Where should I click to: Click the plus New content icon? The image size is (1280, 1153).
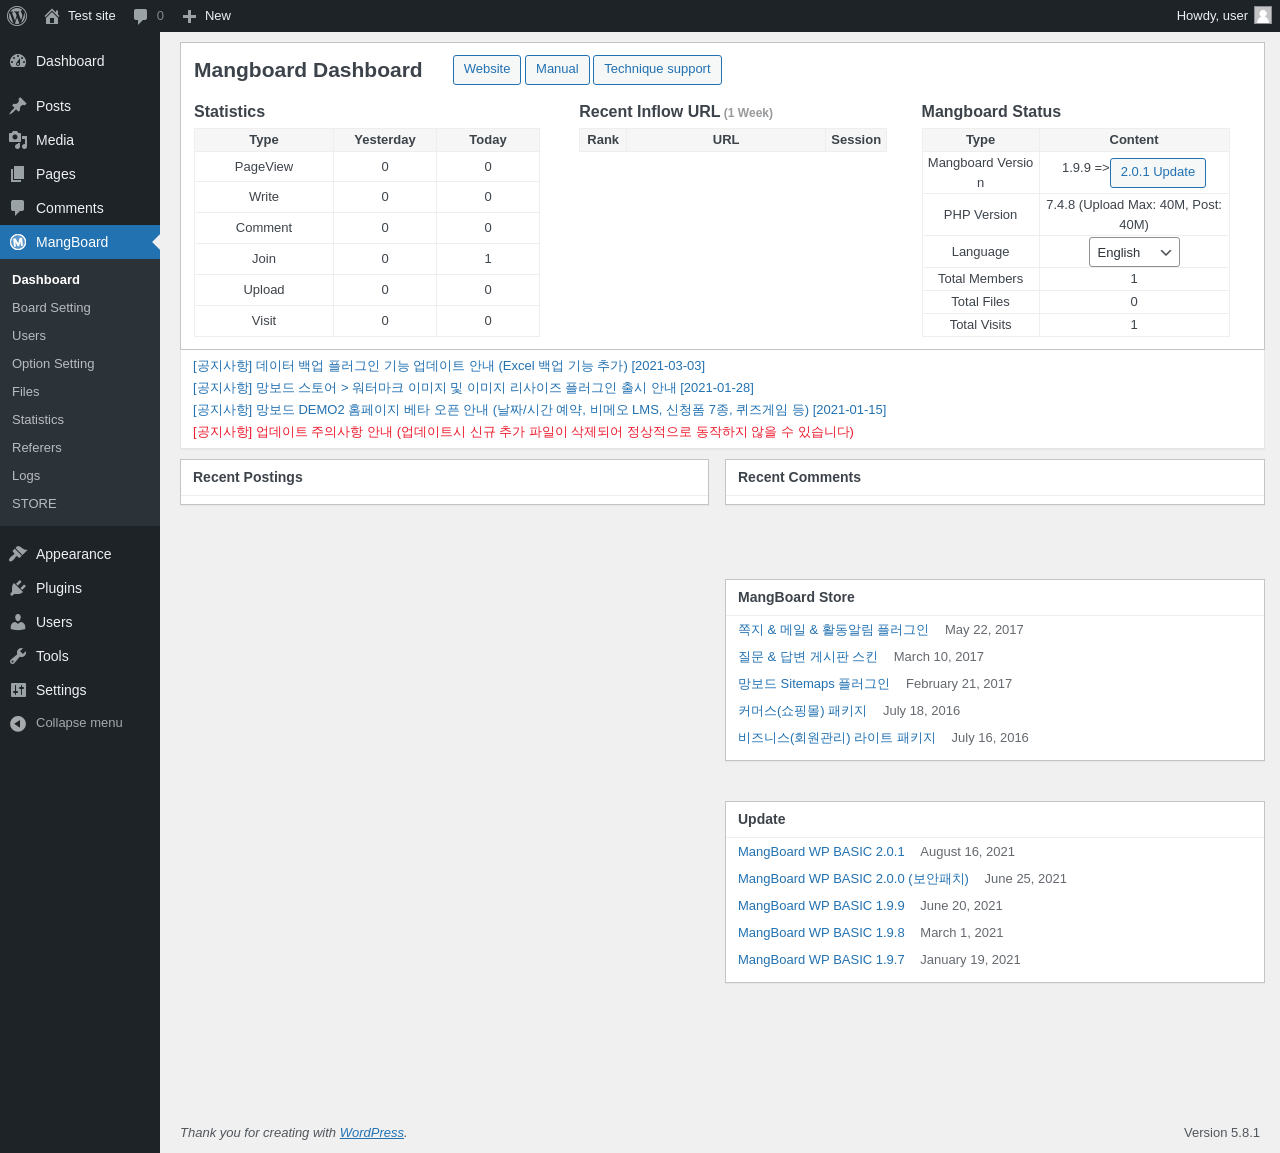(x=189, y=16)
